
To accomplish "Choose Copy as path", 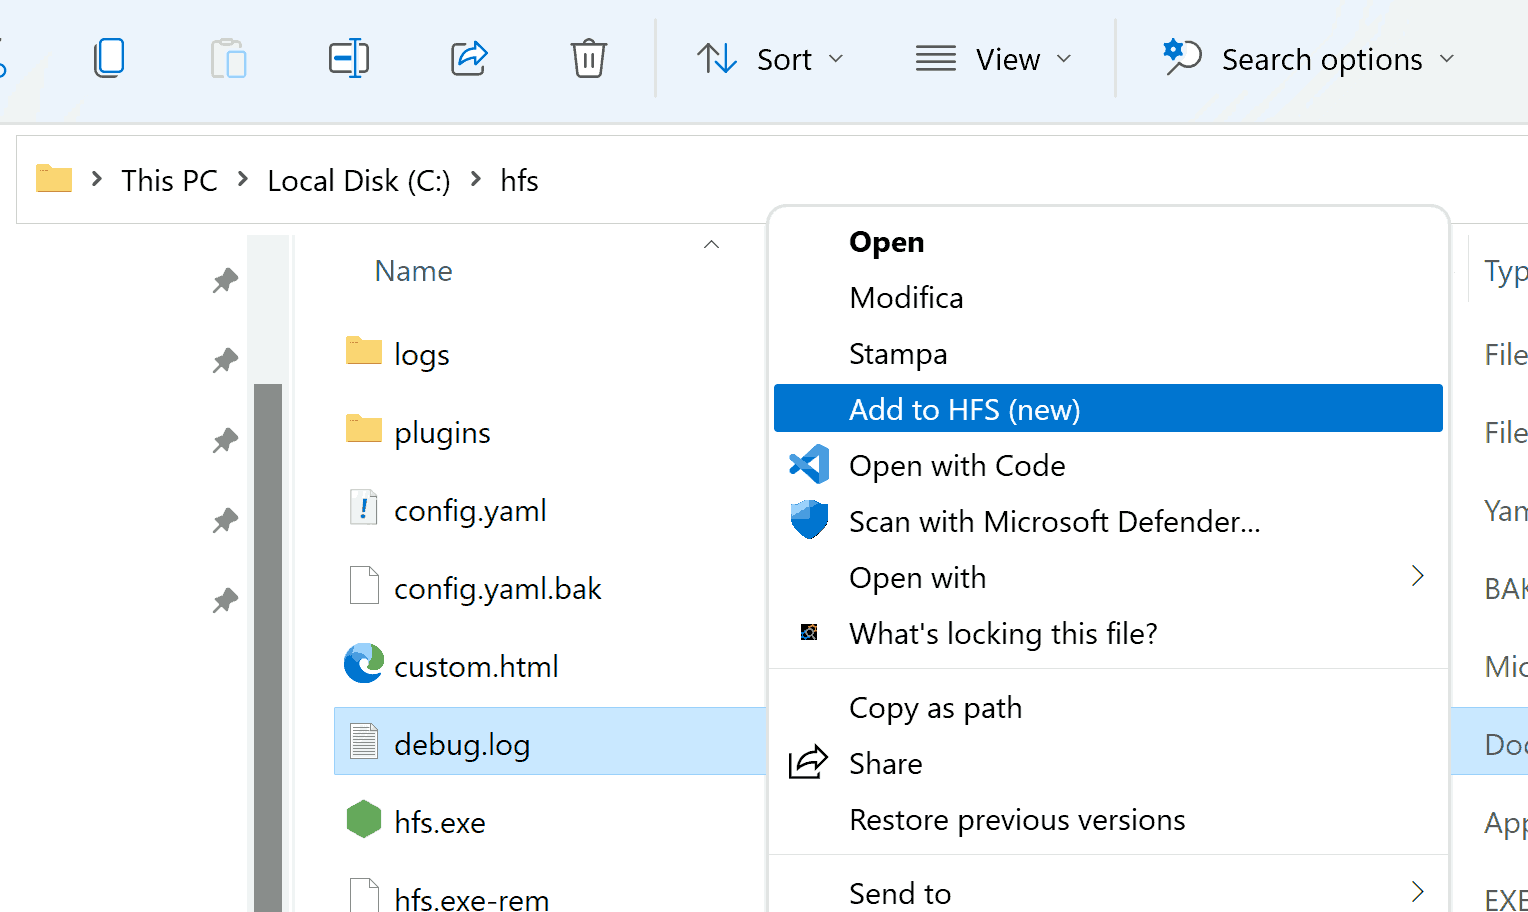I will [935, 707].
